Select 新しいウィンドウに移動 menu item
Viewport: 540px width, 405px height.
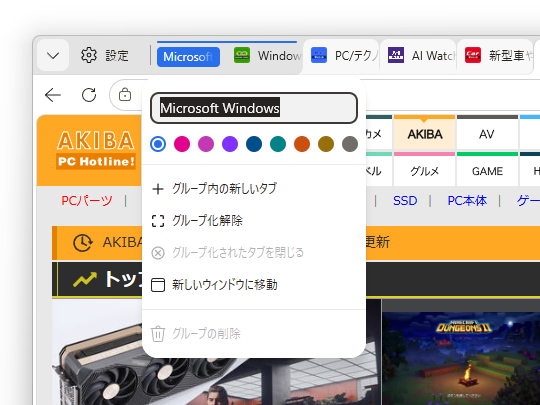tap(254, 285)
